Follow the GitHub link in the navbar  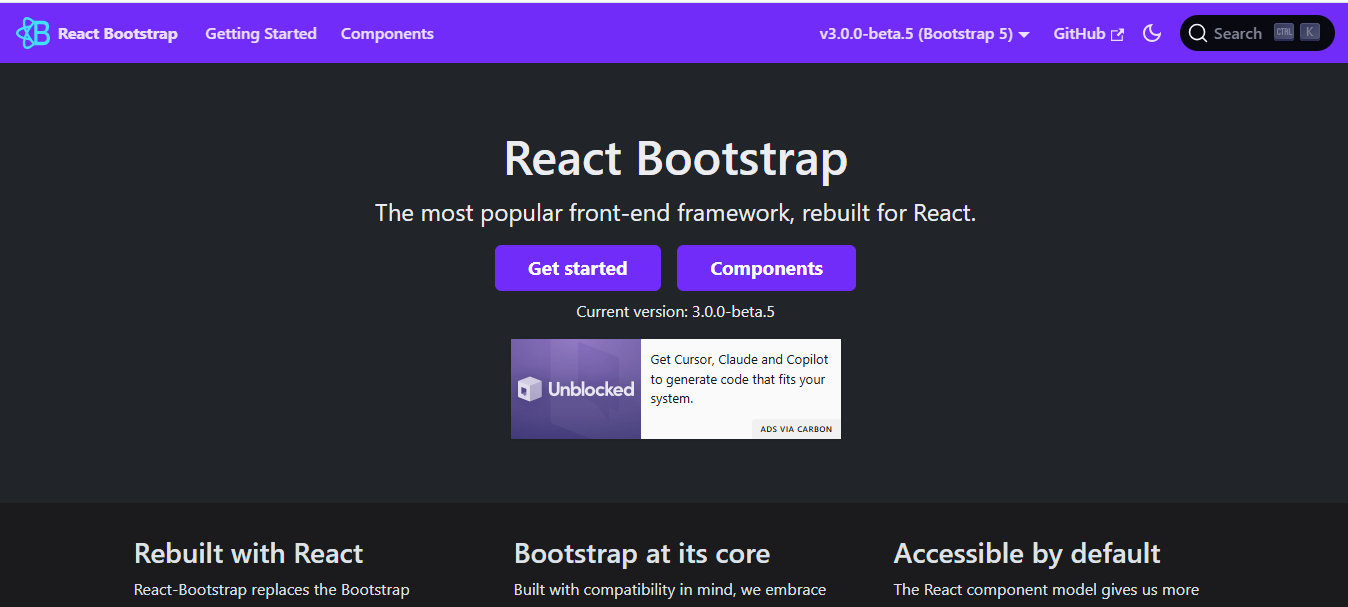(x=1081, y=33)
